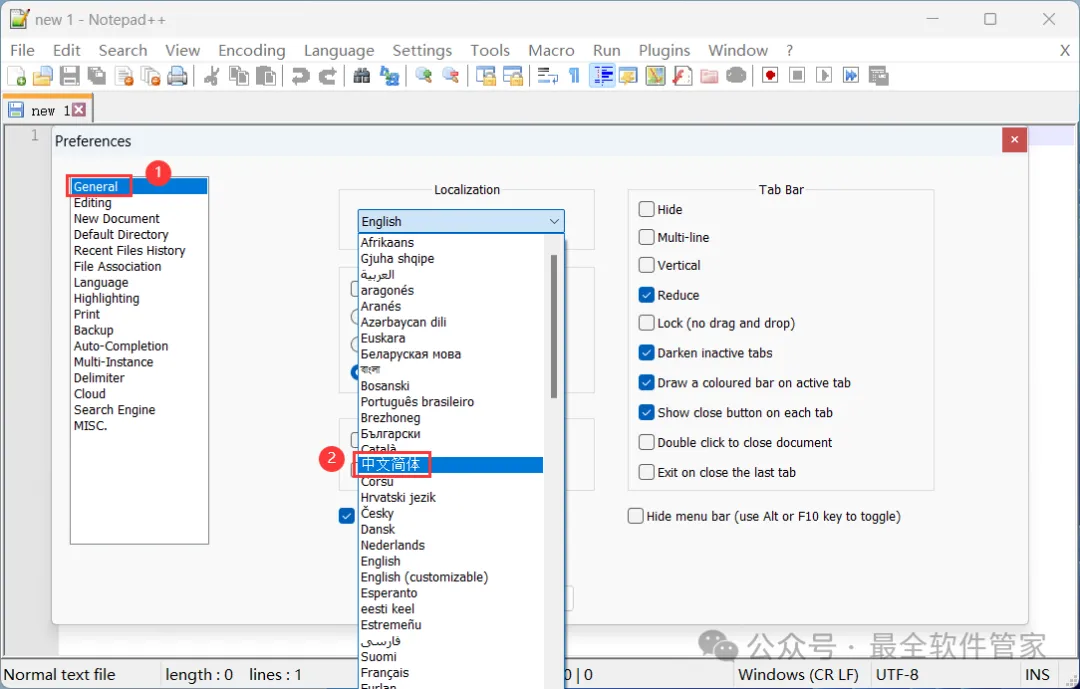Screen dimensions: 1080x689
Task: Click the Zoom In magnifier icon
Action: click(424, 75)
